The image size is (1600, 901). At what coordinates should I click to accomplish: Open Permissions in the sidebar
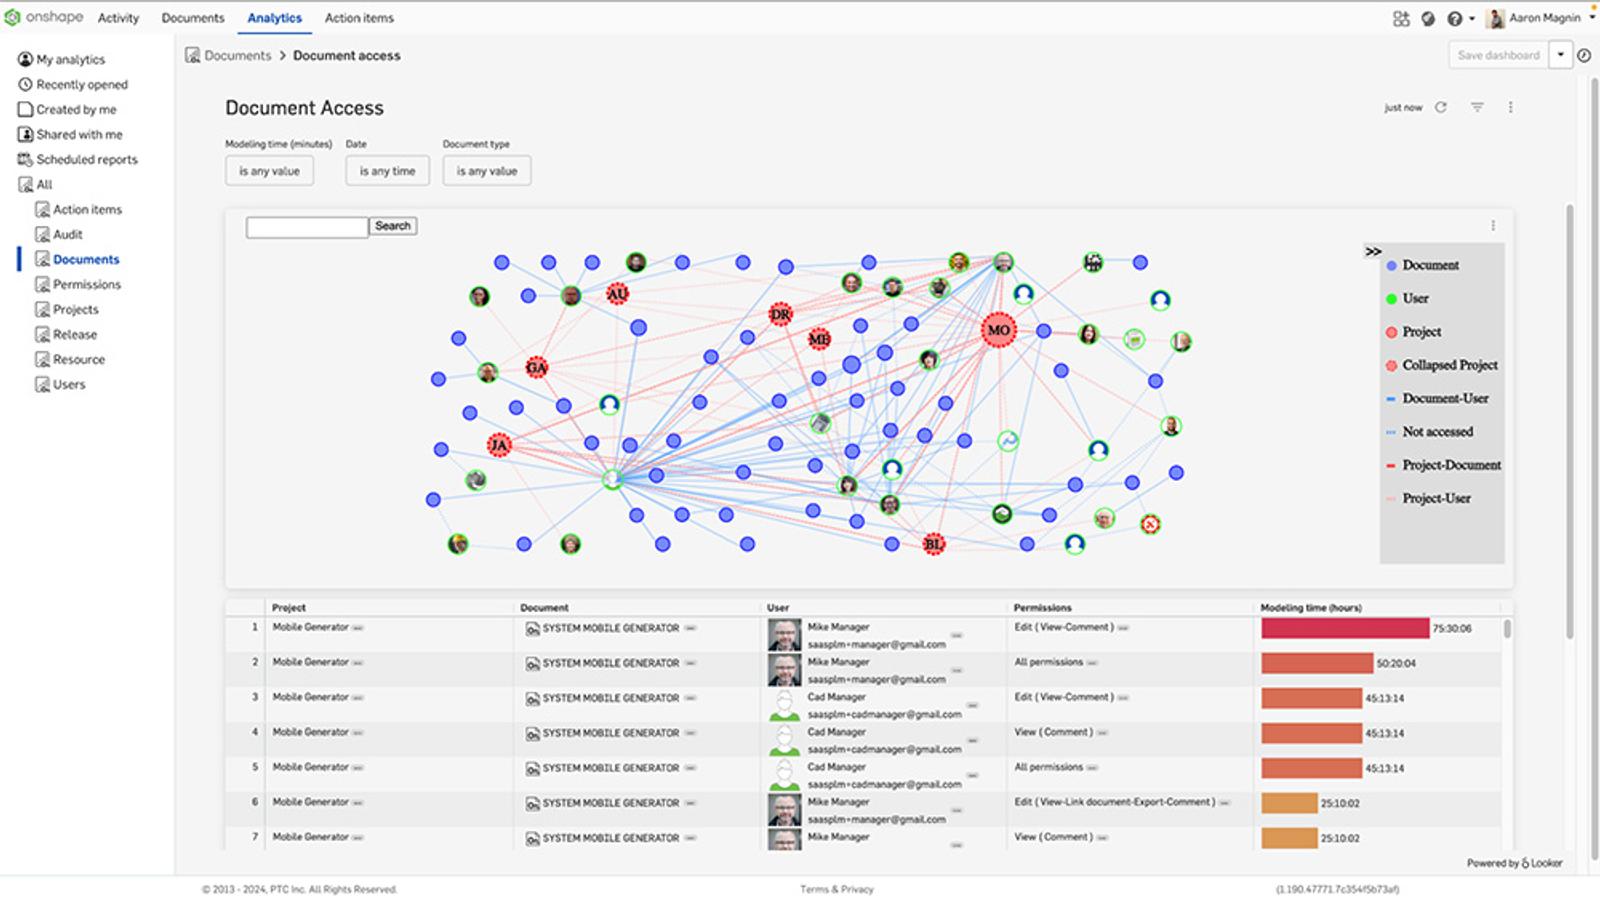(86, 284)
